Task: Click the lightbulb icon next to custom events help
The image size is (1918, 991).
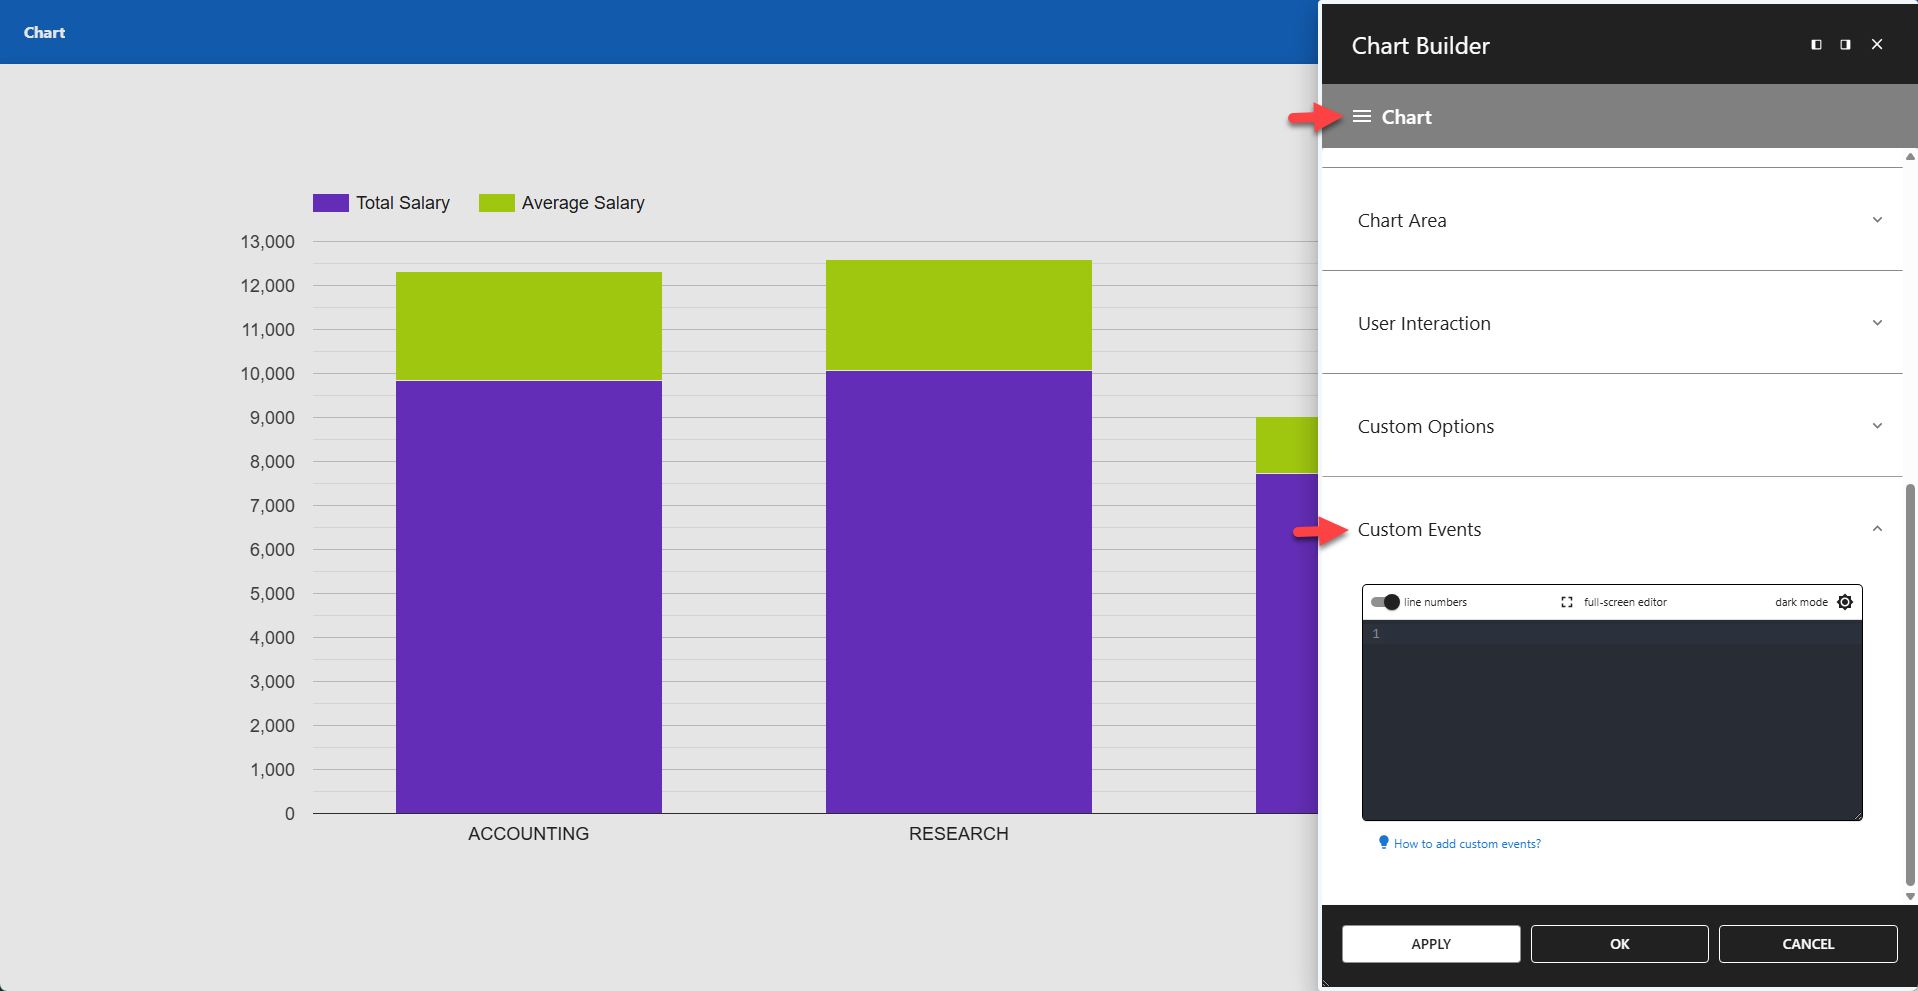Action: coord(1383,843)
